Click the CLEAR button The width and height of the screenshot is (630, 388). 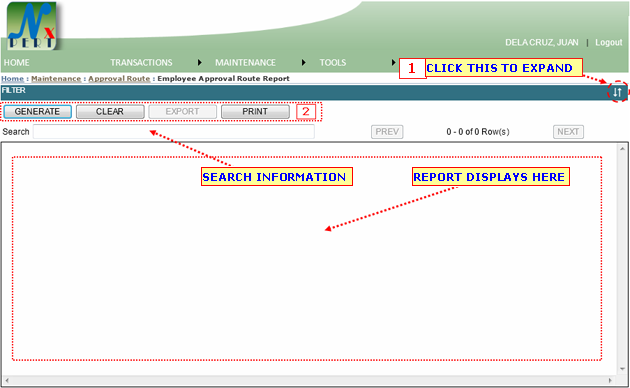click(110, 112)
